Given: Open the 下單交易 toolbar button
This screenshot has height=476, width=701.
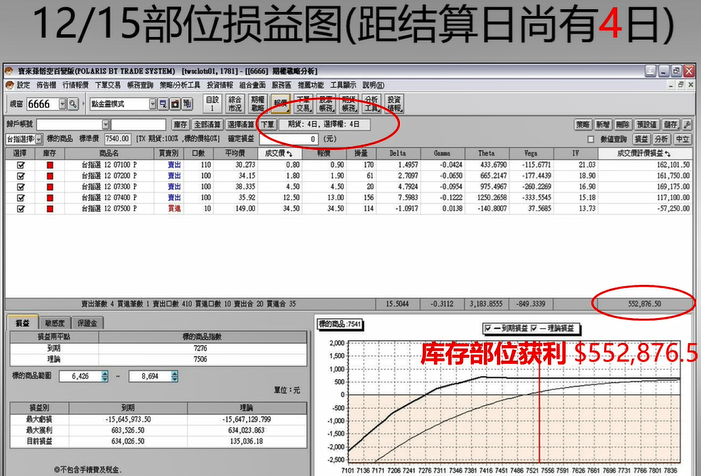Looking at the screenshot, I should [x=303, y=104].
